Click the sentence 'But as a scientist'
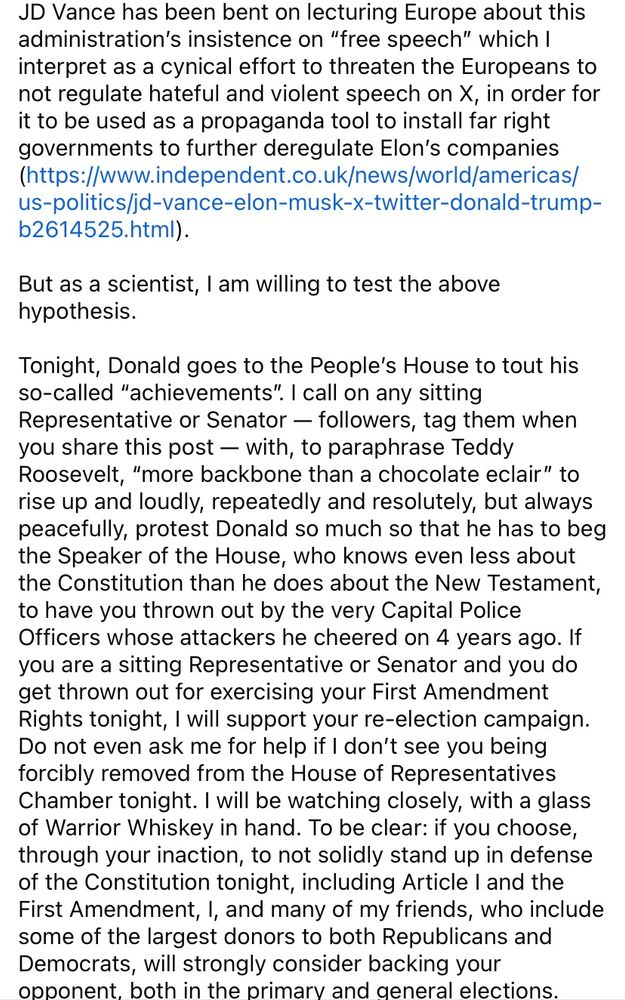 tap(259, 297)
